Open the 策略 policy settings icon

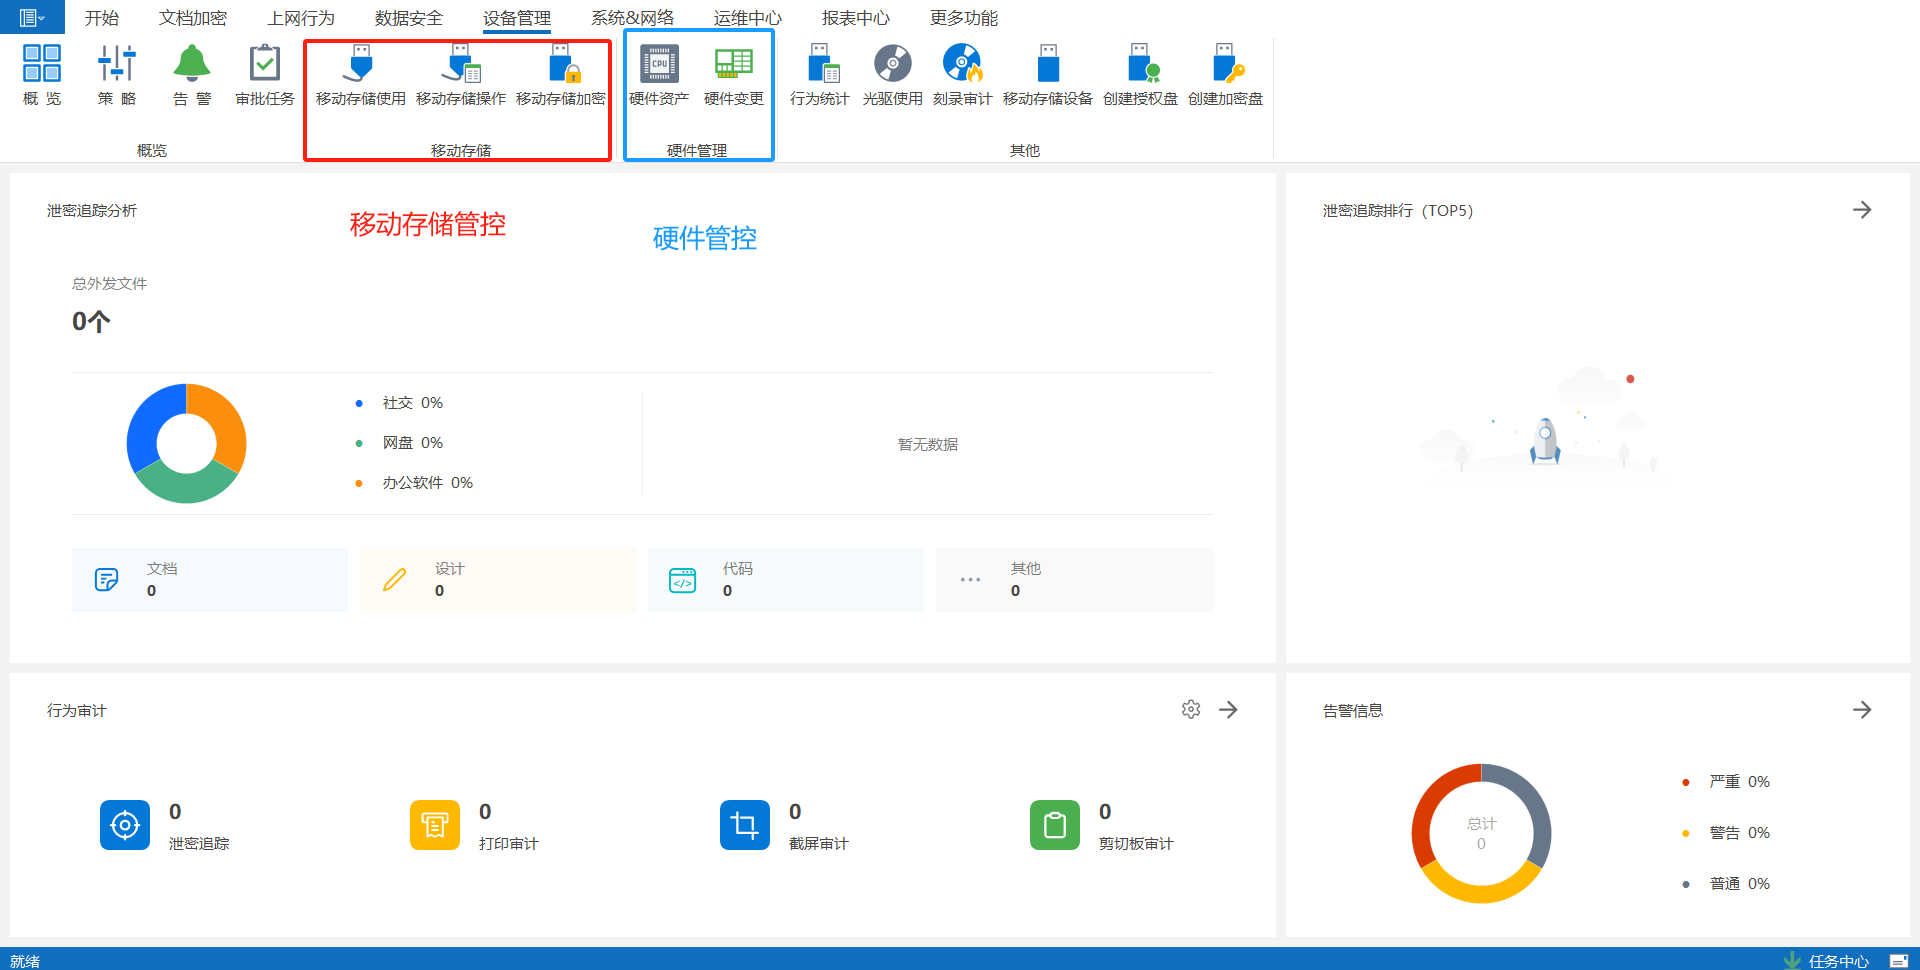(x=117, y=75)
